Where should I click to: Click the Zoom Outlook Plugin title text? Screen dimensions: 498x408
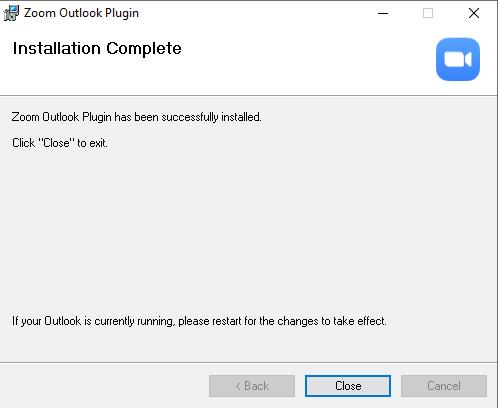click(x=81, y=13)
